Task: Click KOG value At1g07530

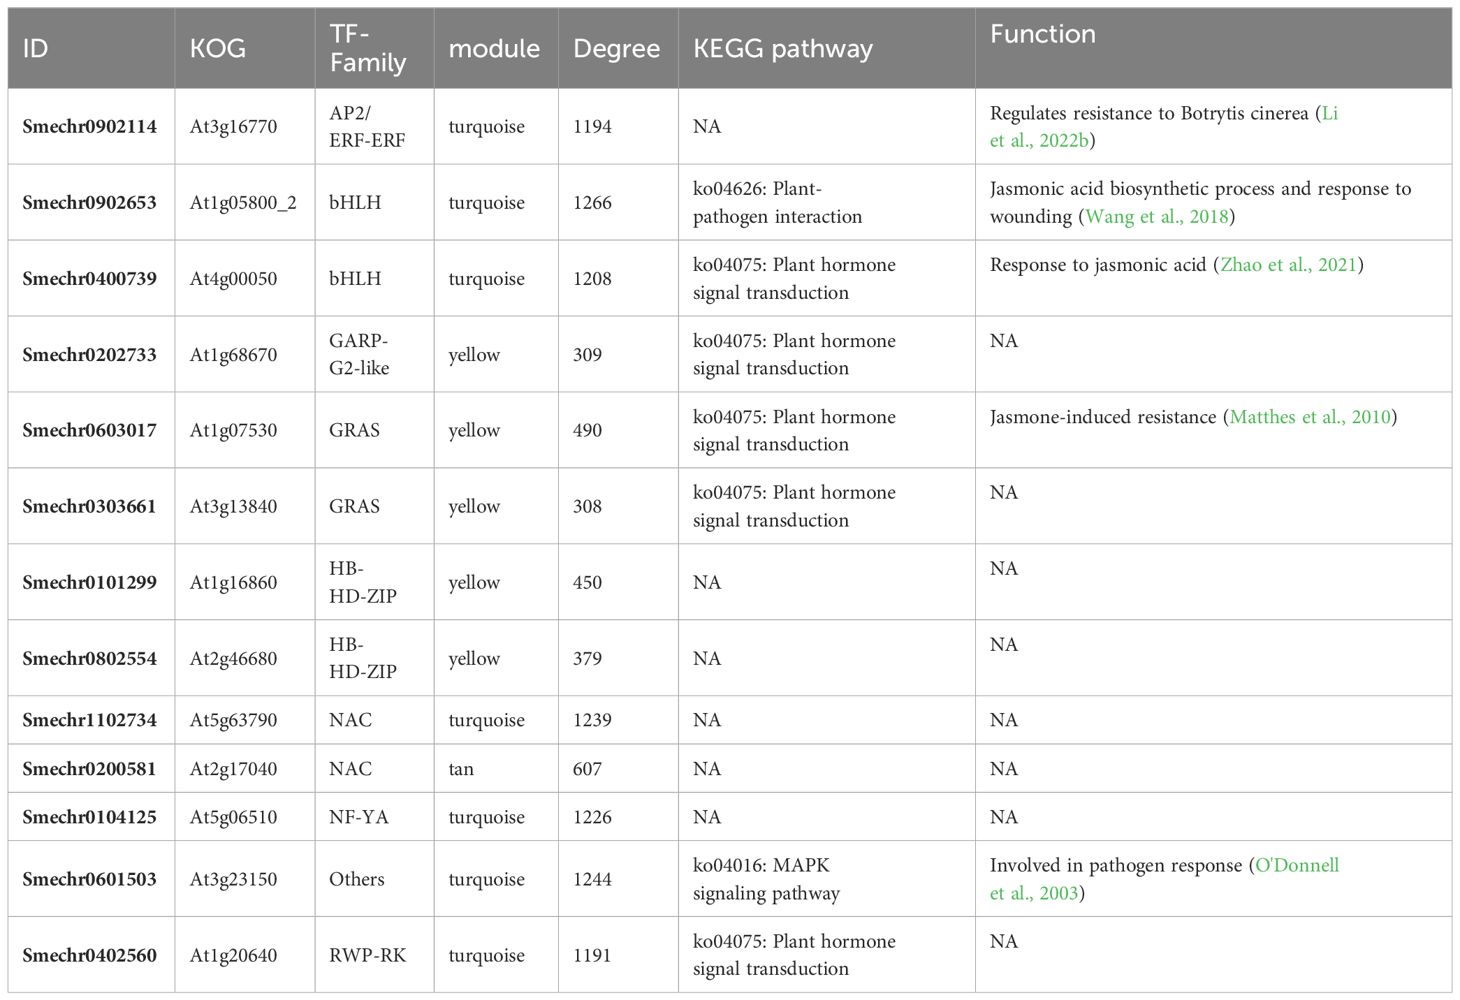Action: pos(234,431)
